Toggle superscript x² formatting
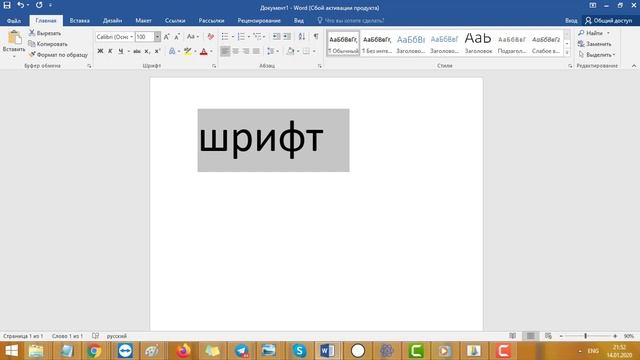The height and width of the screenshot is (360, 640). 158,51
